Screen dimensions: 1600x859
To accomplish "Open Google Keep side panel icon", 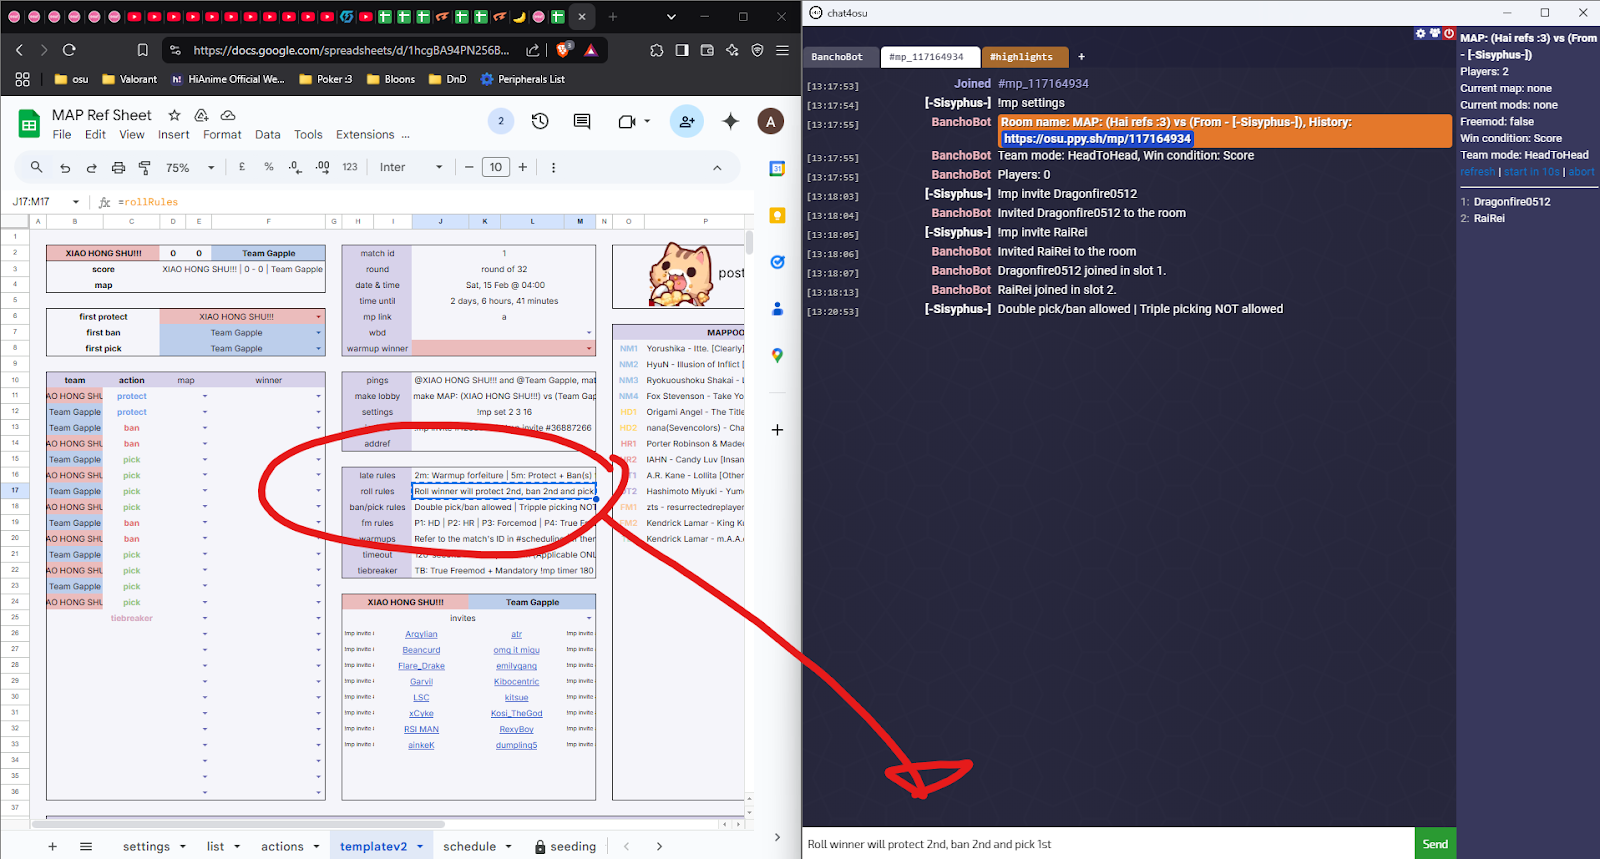I will point(777,216).
